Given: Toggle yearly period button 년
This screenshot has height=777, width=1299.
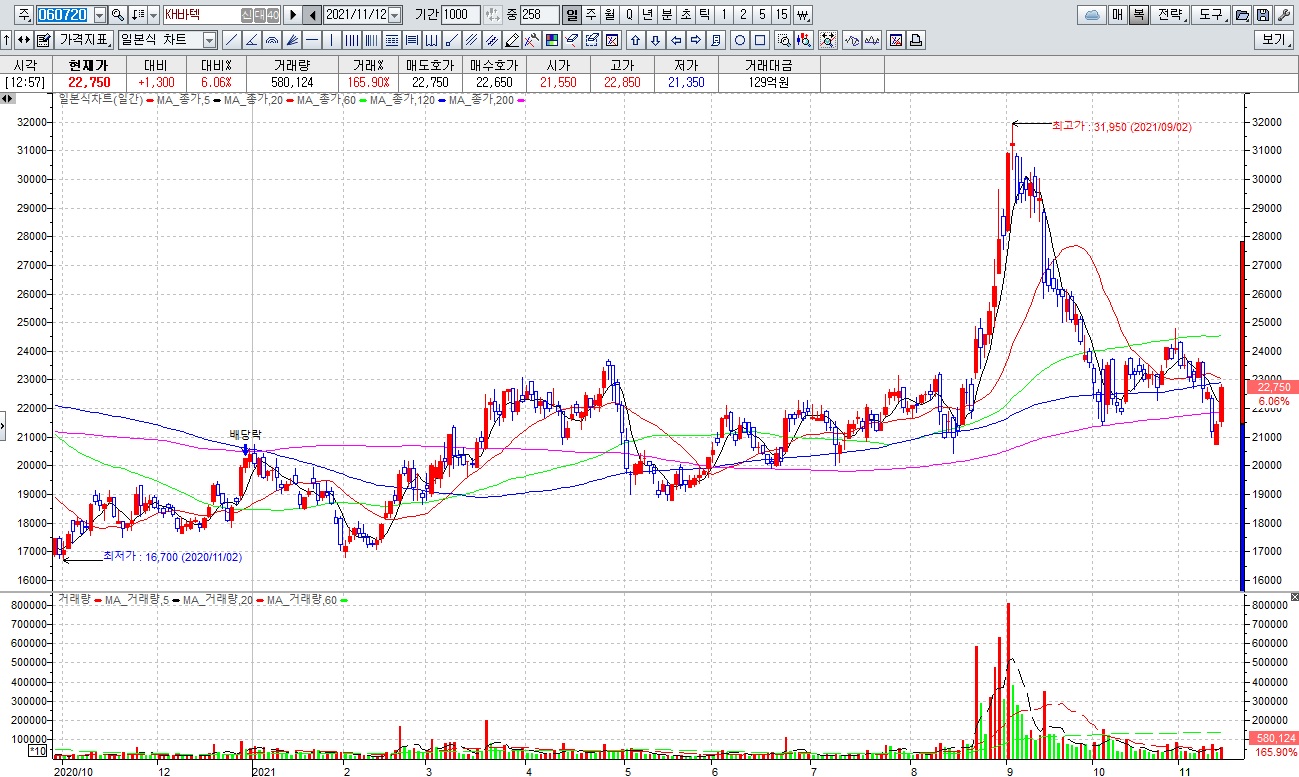Looking at the screenshot, I should [x=647, y=15].
